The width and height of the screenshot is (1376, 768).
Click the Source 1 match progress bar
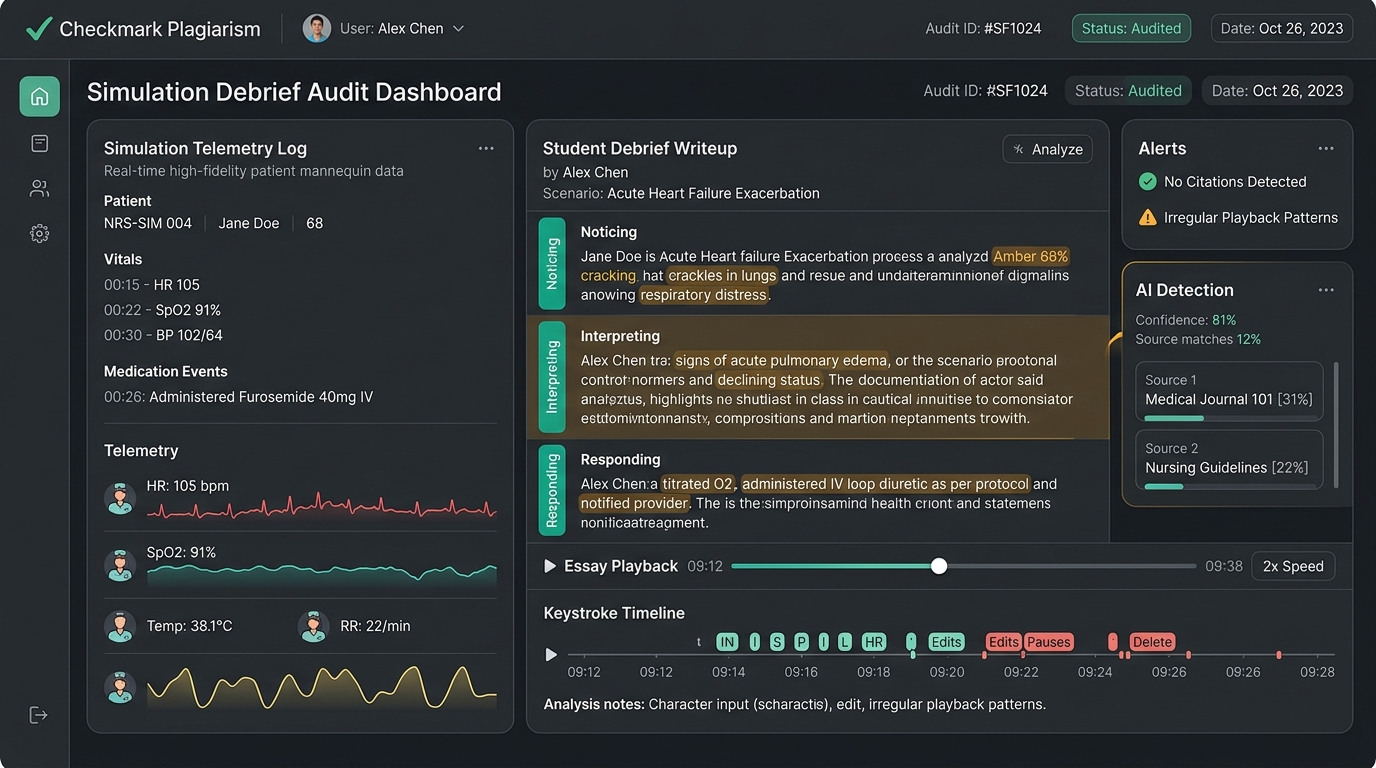click(1229, 418)
